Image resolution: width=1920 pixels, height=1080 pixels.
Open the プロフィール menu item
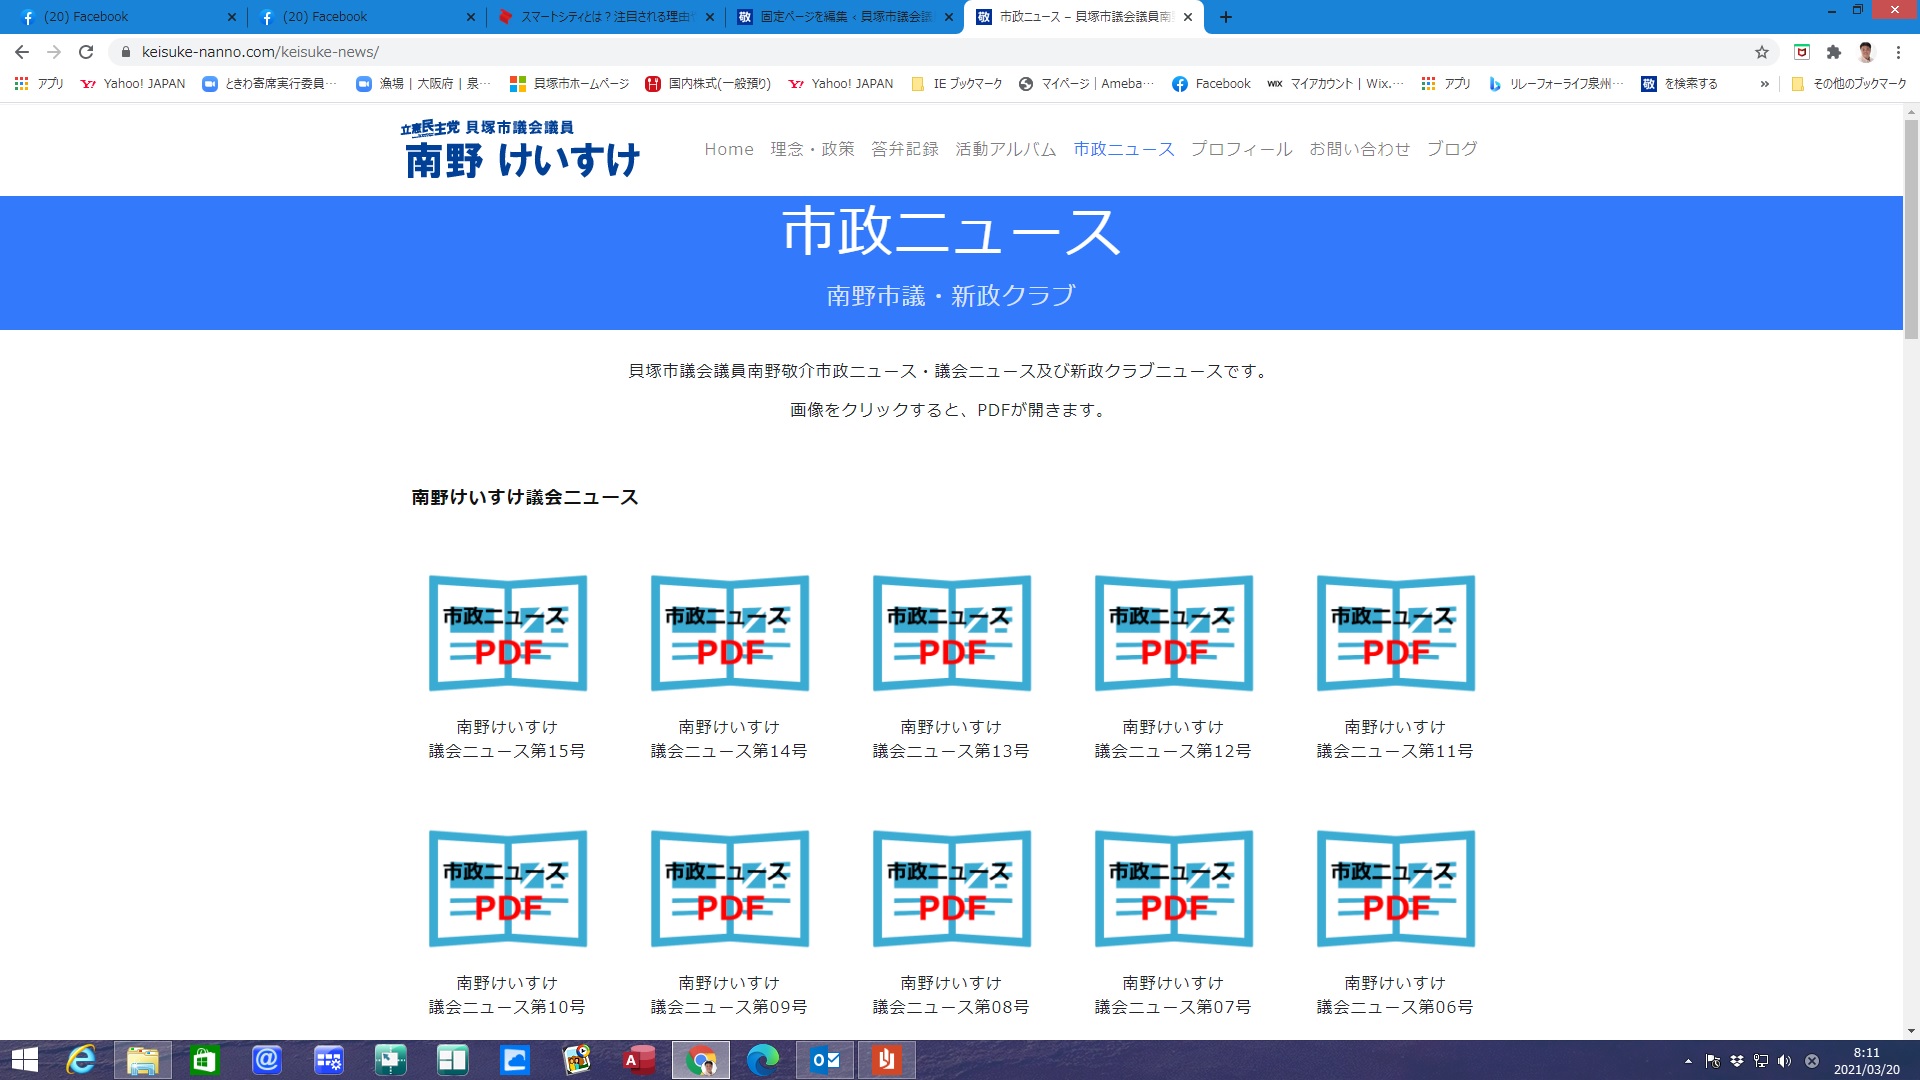1241,149
